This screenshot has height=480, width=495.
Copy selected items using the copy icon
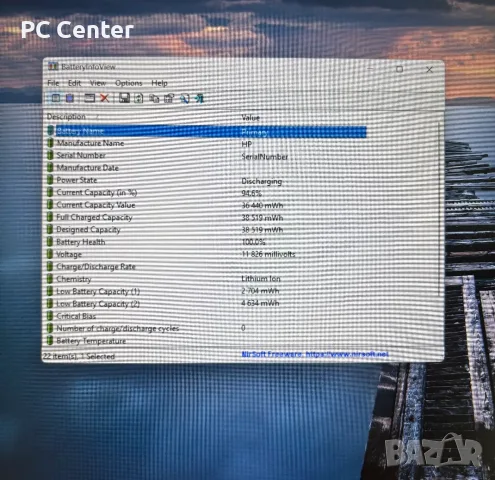coord(154,98)
